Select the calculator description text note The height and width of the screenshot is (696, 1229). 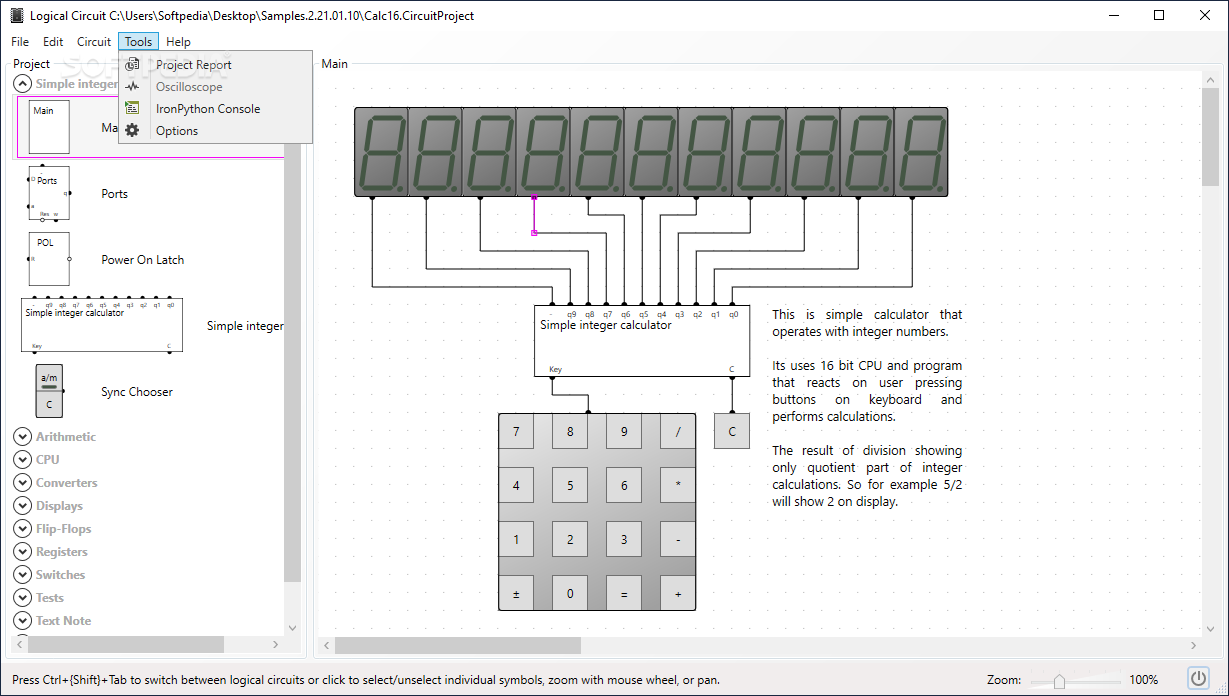[867, 408]
